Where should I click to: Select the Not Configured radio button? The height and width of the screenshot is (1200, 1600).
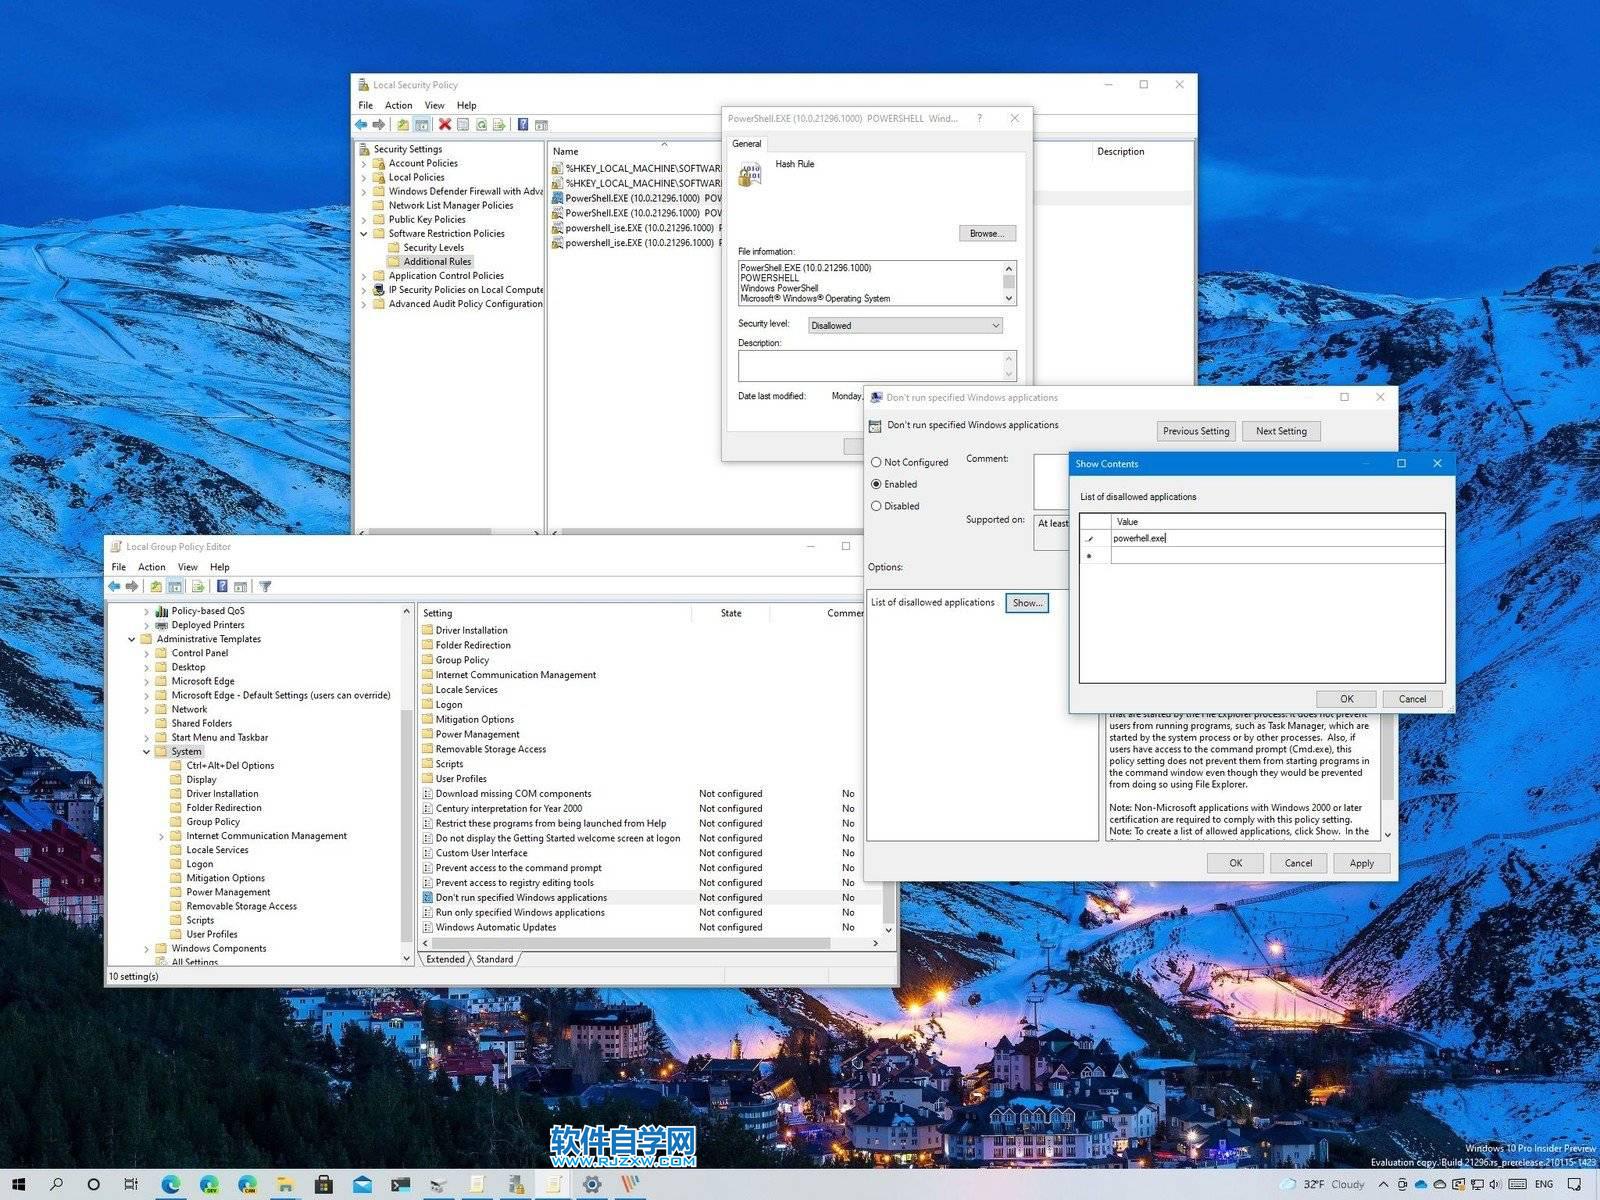(877, 462)
